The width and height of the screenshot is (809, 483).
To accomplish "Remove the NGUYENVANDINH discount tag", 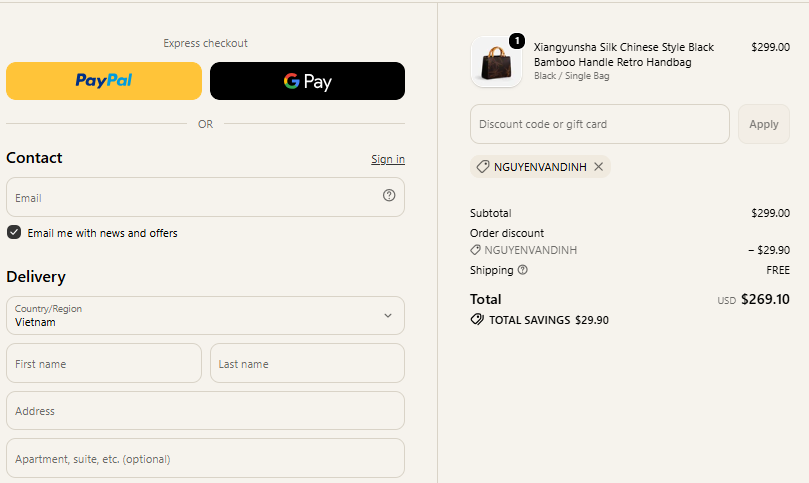I will 598,167.
